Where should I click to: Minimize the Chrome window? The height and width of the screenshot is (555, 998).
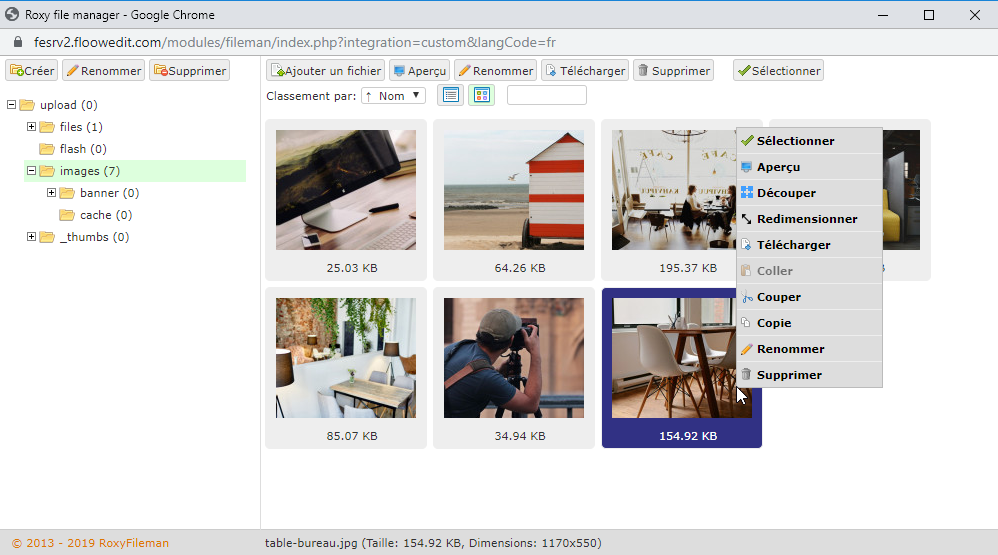point(883,15)
